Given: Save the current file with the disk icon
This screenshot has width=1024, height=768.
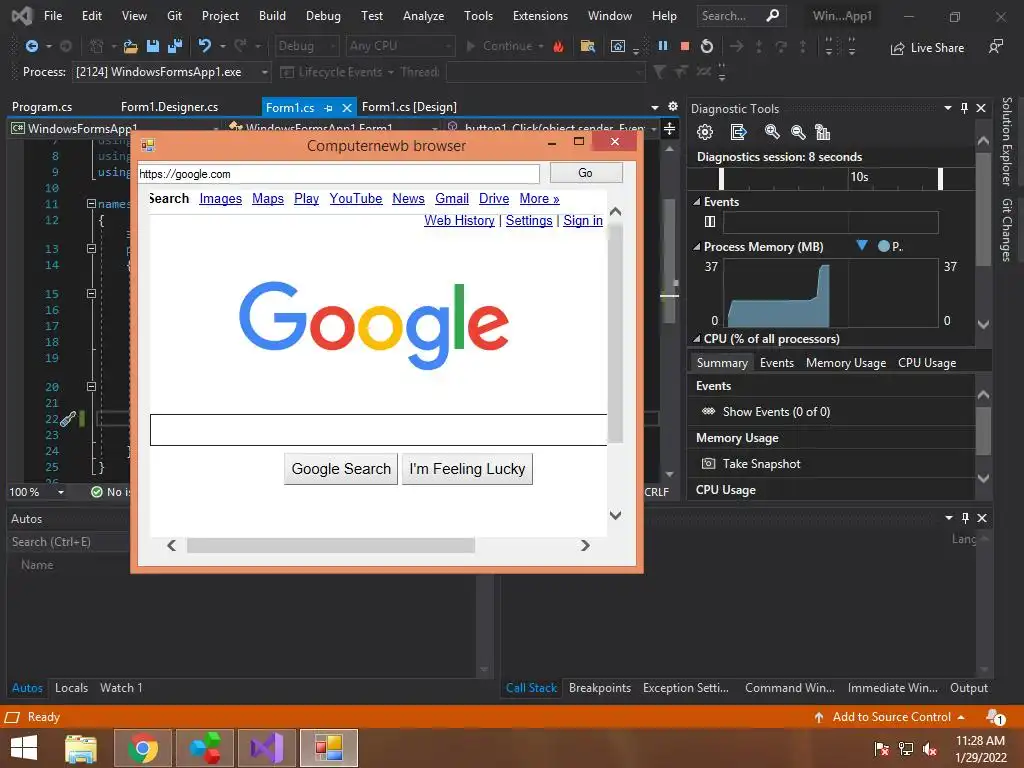Looking at the screenshot, I should 153,46.
